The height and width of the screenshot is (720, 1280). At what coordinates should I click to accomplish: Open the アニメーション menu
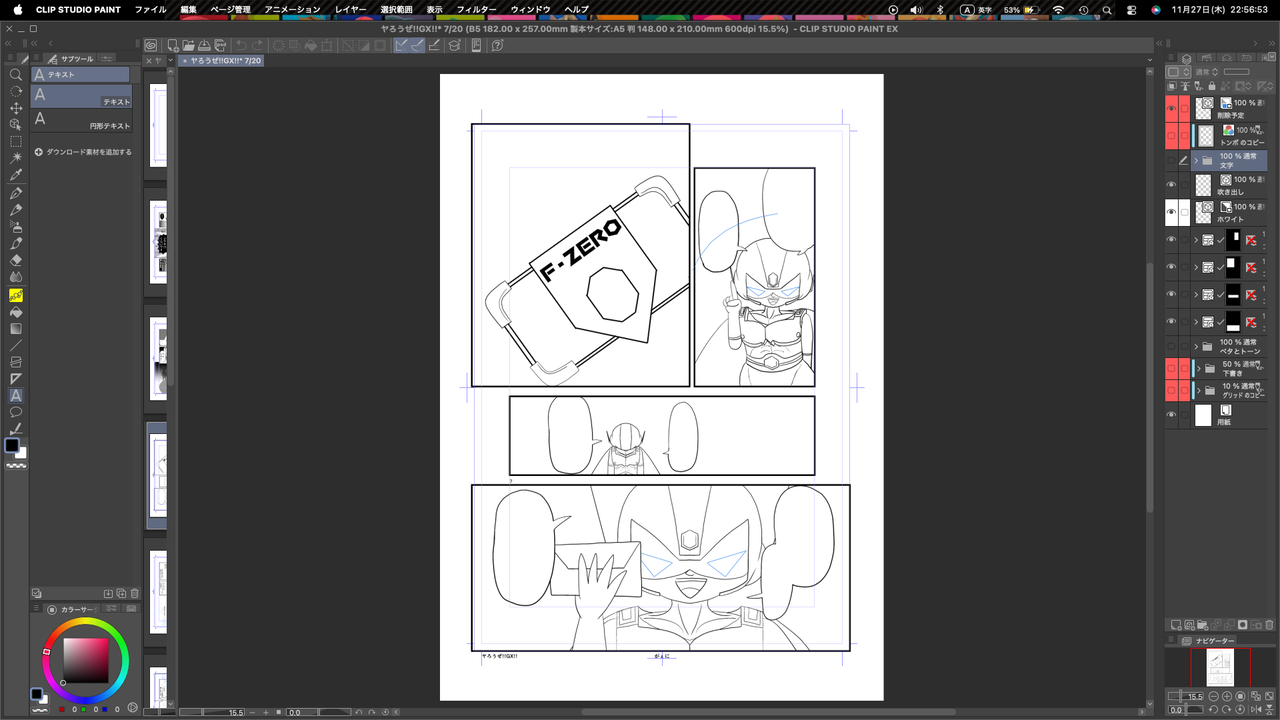[292, 9]
